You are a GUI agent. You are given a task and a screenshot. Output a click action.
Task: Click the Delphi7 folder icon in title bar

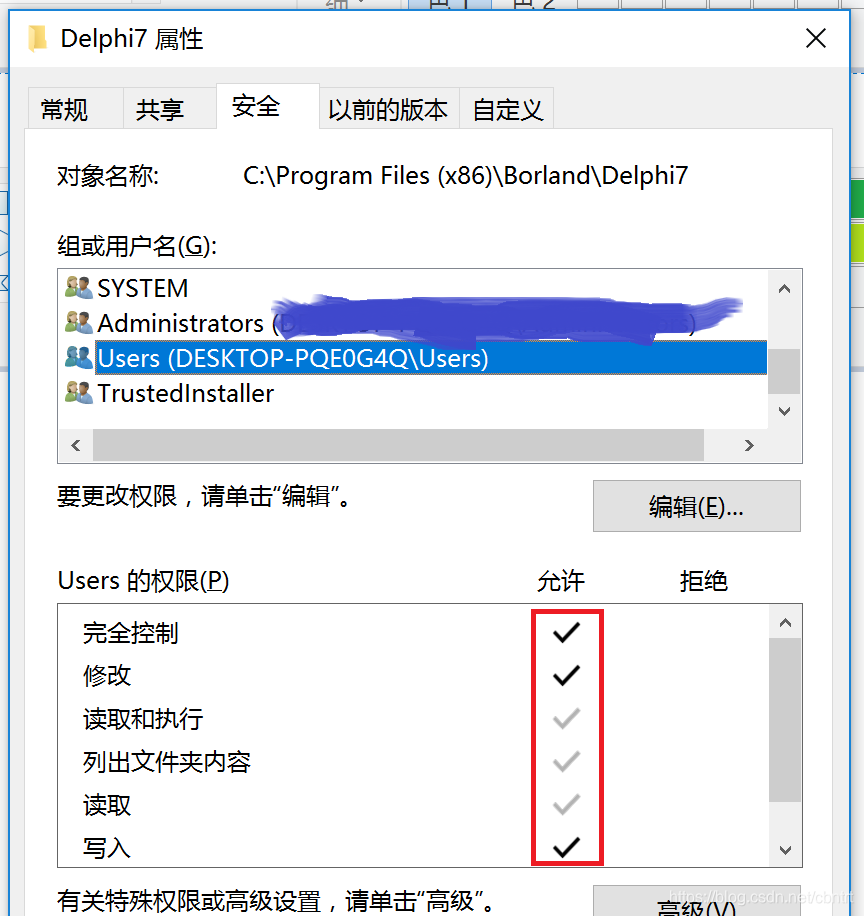38,39
